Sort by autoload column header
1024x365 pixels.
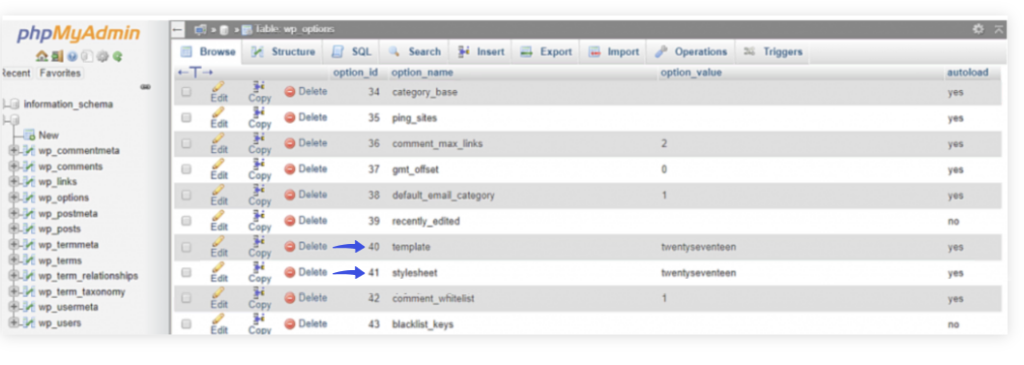coord(967,72)
